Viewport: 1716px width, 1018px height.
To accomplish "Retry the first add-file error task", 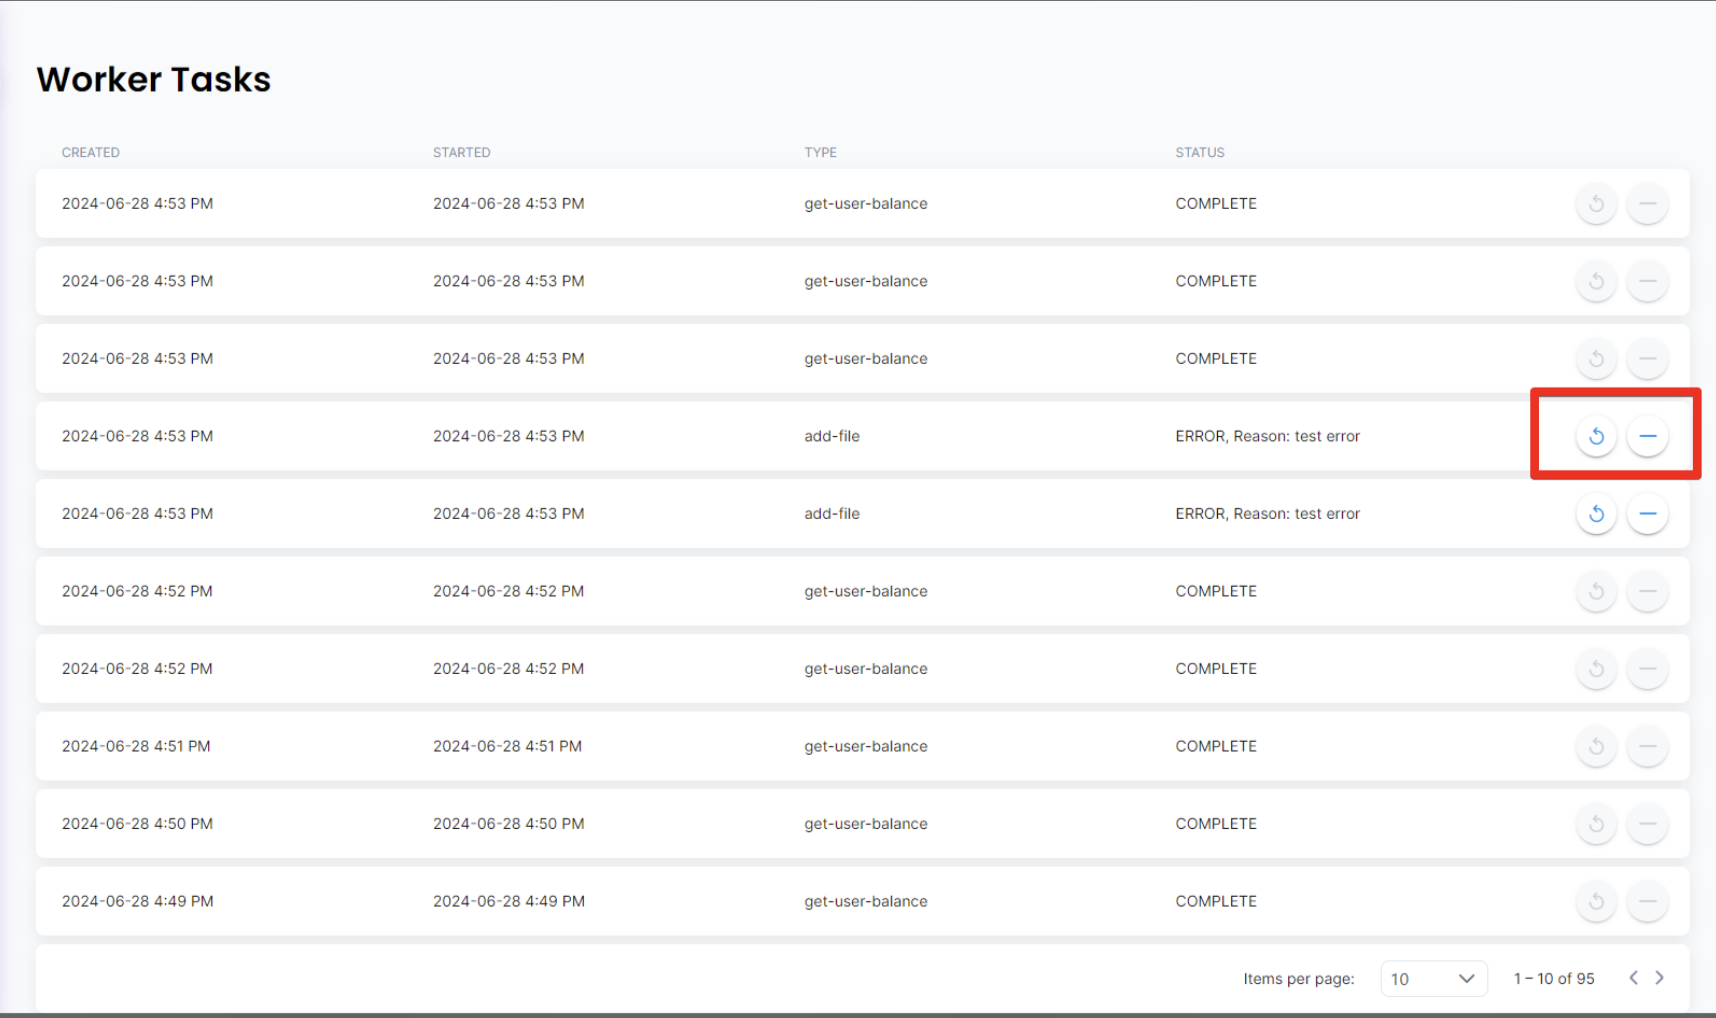I will point(1596,436).
